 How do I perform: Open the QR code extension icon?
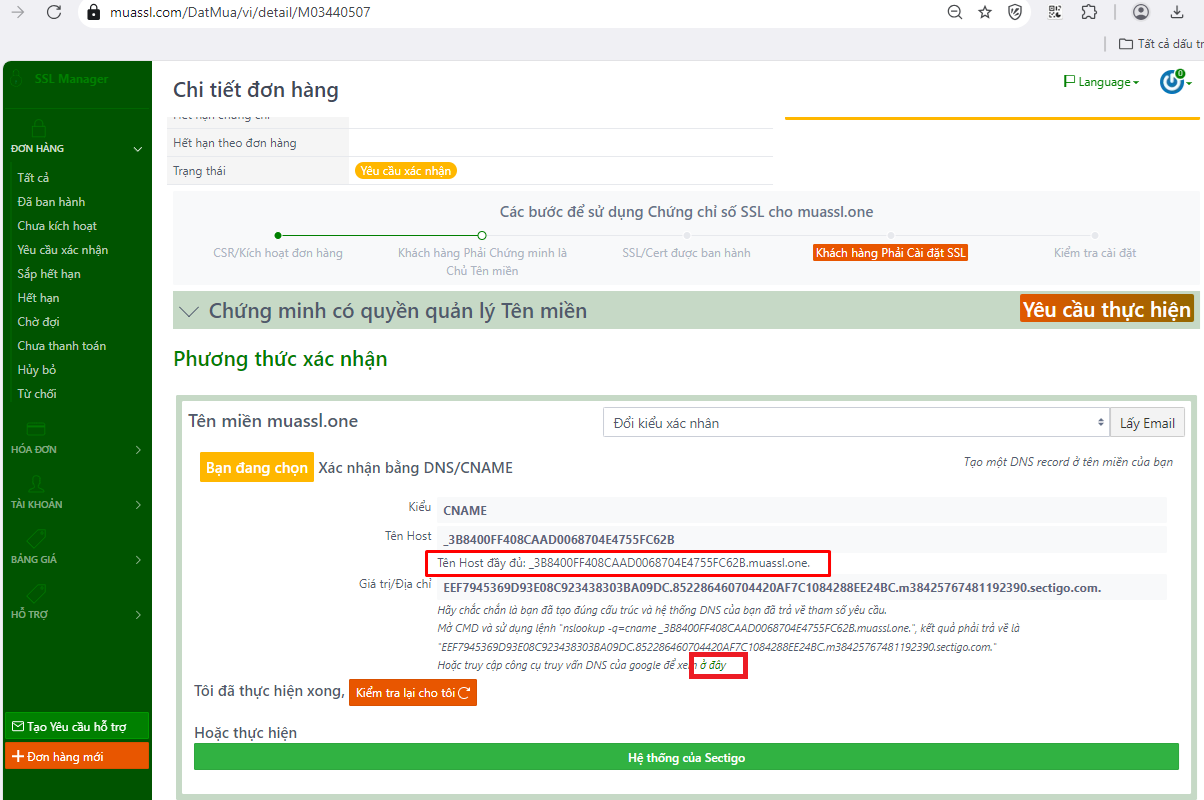pyautogui.click(x=1055, y=12)
